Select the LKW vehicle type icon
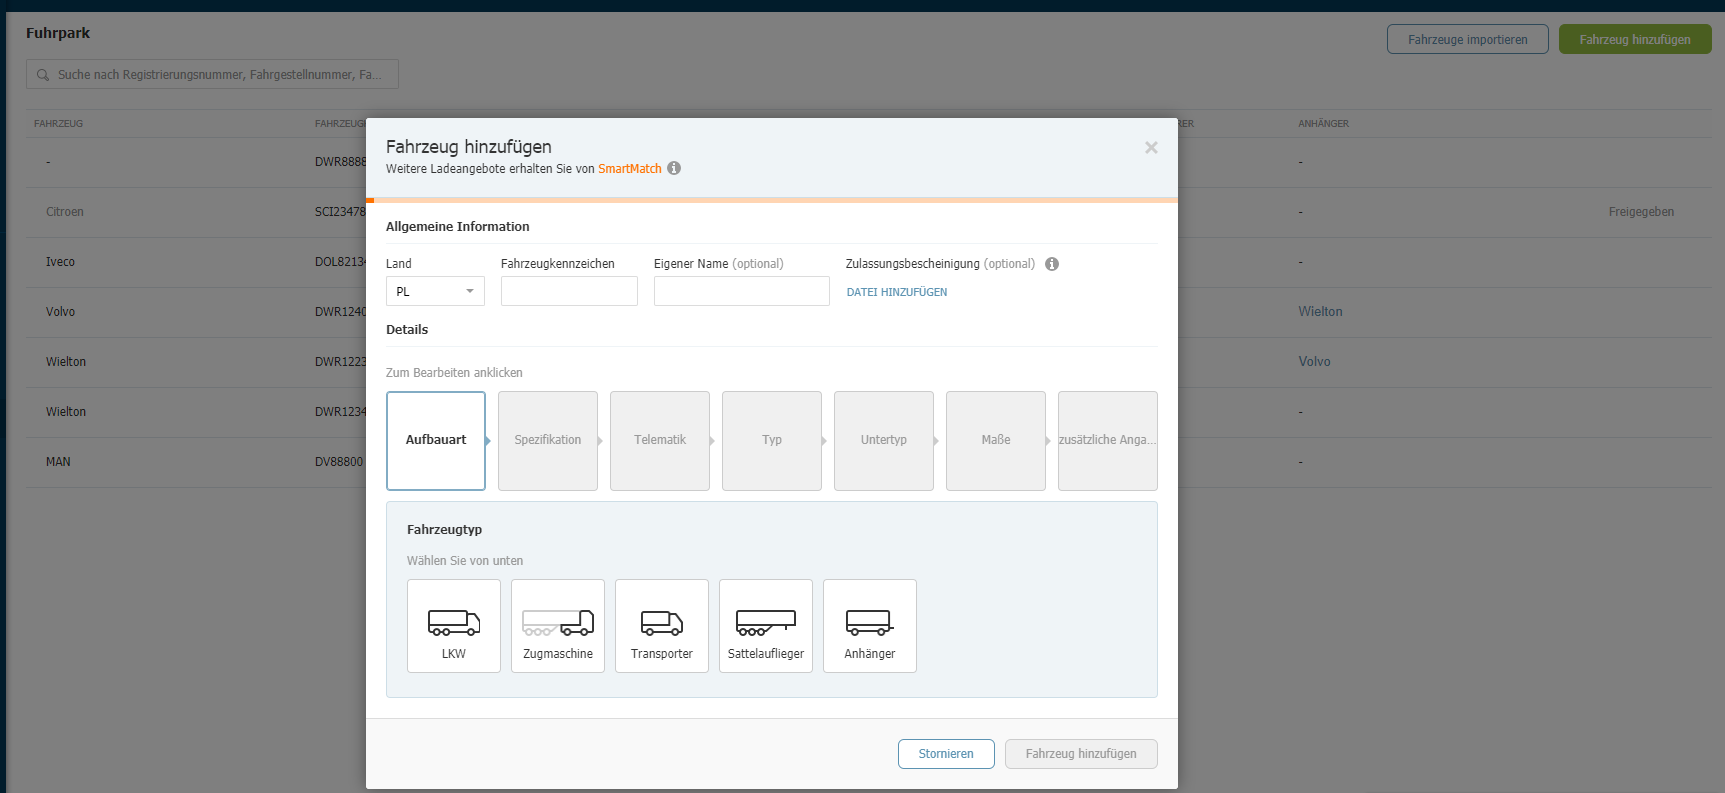Image resolution: width=1725 pixels, height=793 pixels. 454,626
